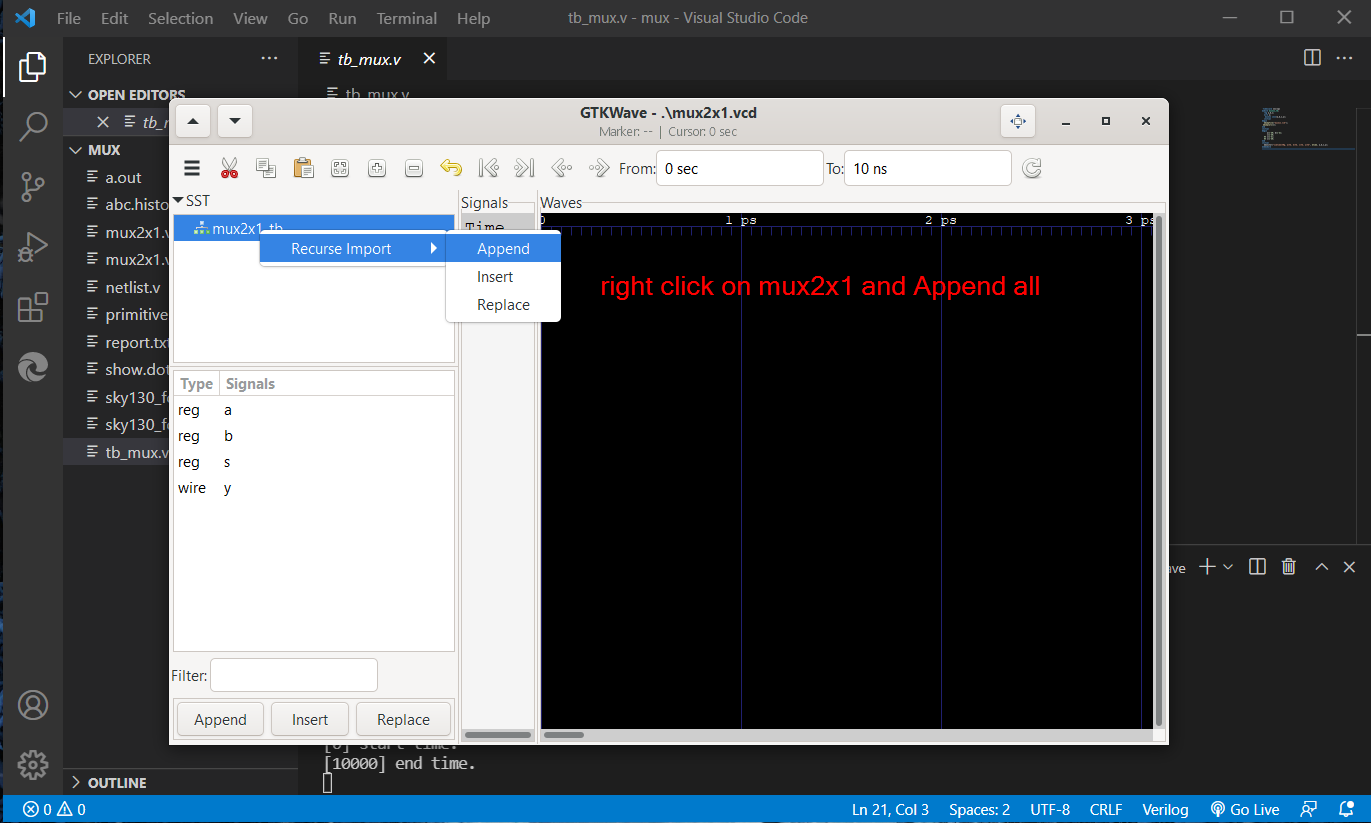Select reg signal 'a' in the signal list
This screenshot has width=1371, height=823.
(x=314, y=410)
